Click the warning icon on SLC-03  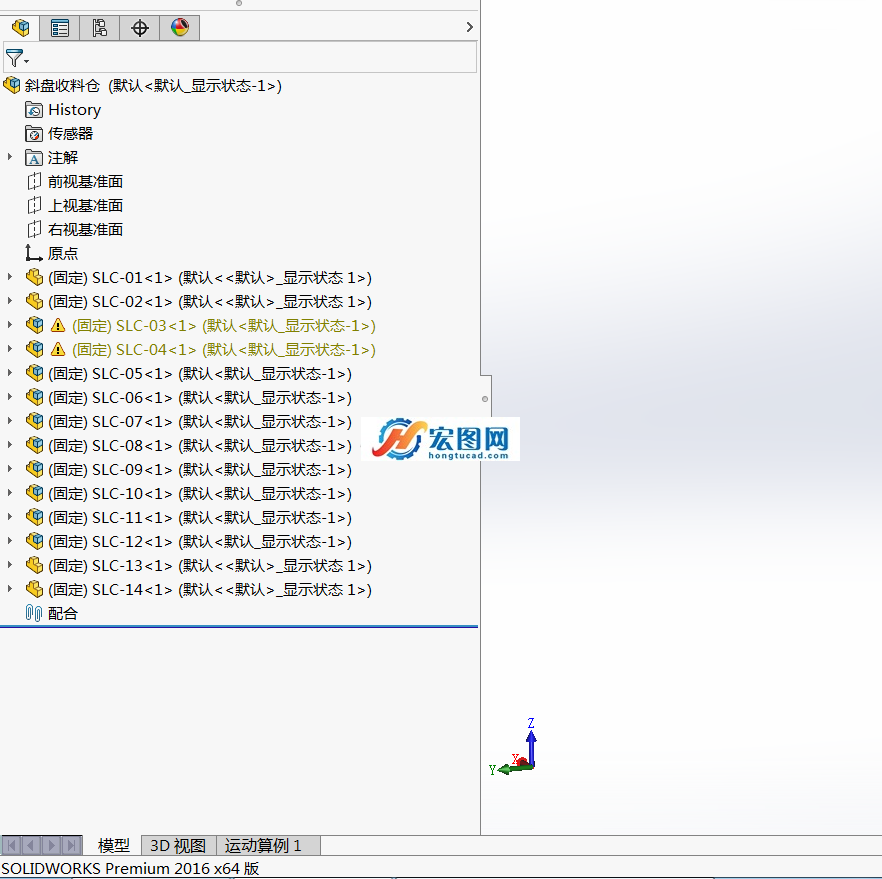[57, 326]
